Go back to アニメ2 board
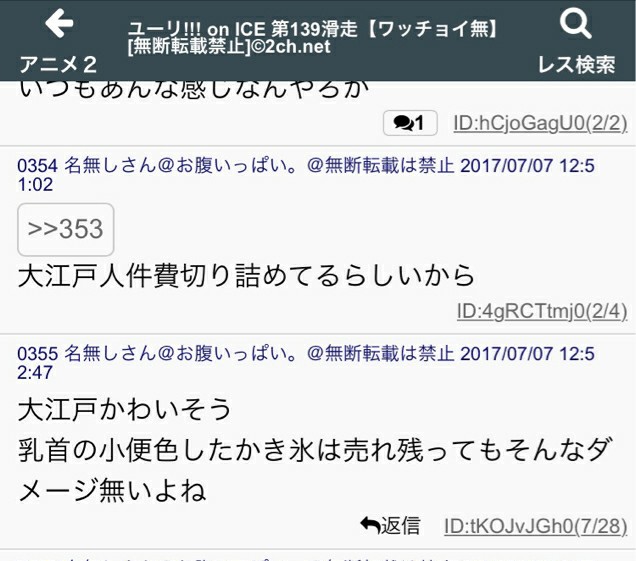636x561 pixels. coord(58,65)
